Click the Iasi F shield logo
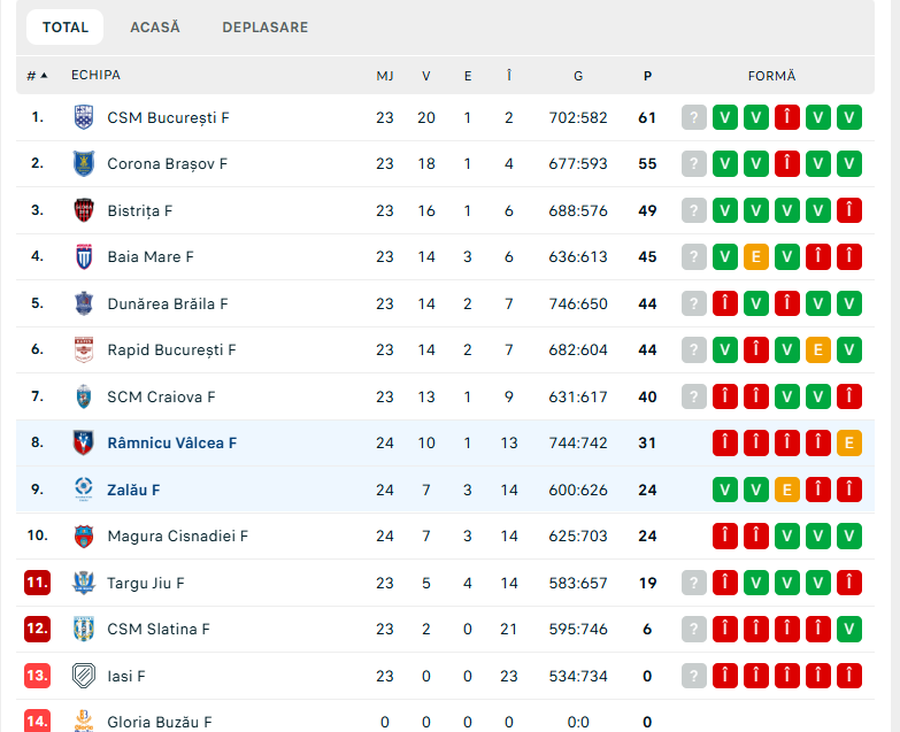 click(x=84, y=676)
